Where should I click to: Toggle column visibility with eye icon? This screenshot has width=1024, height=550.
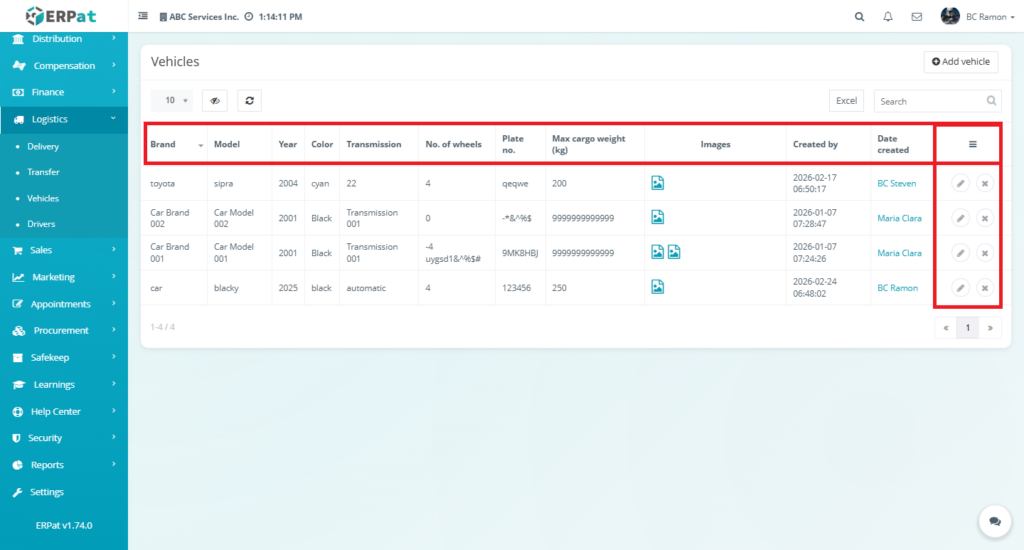click(x=215, y=100)
